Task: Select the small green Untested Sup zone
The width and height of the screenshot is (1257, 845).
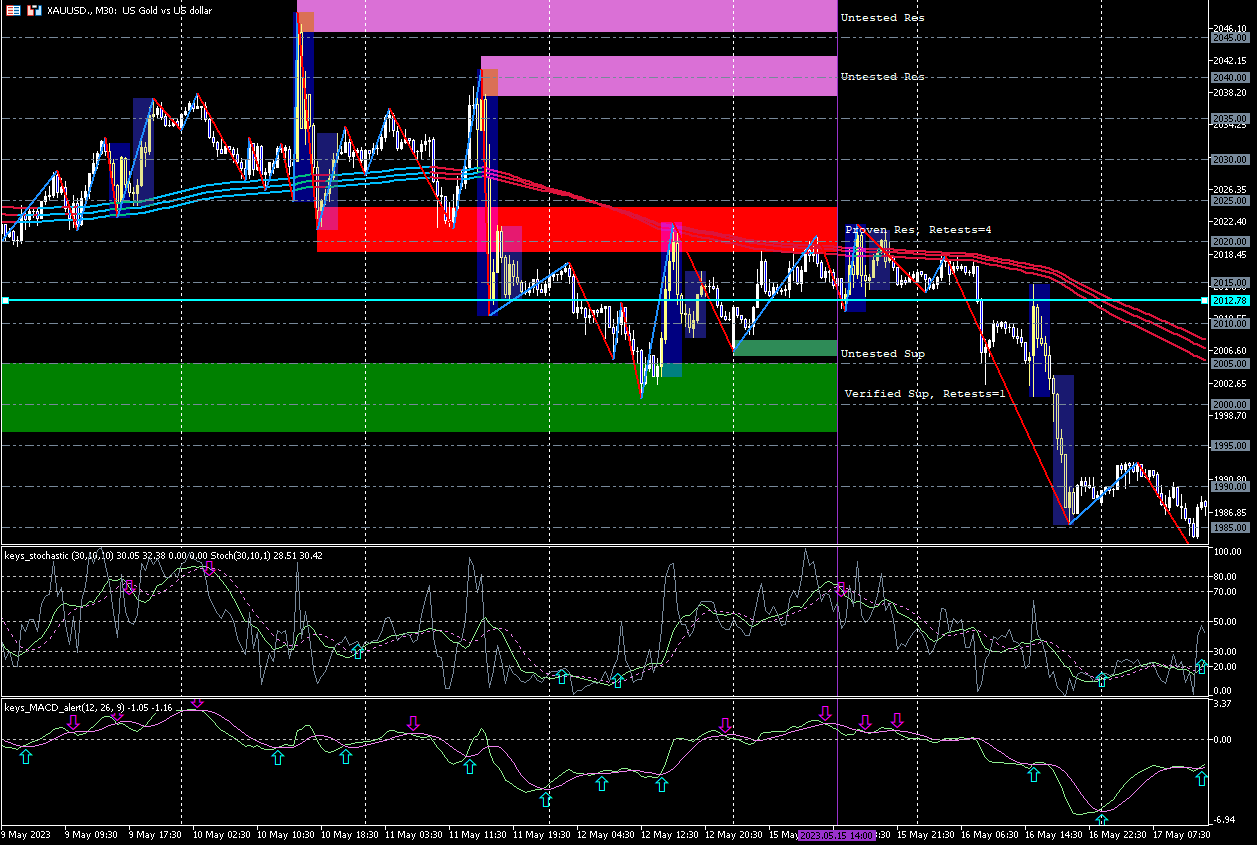Action: 785,348
